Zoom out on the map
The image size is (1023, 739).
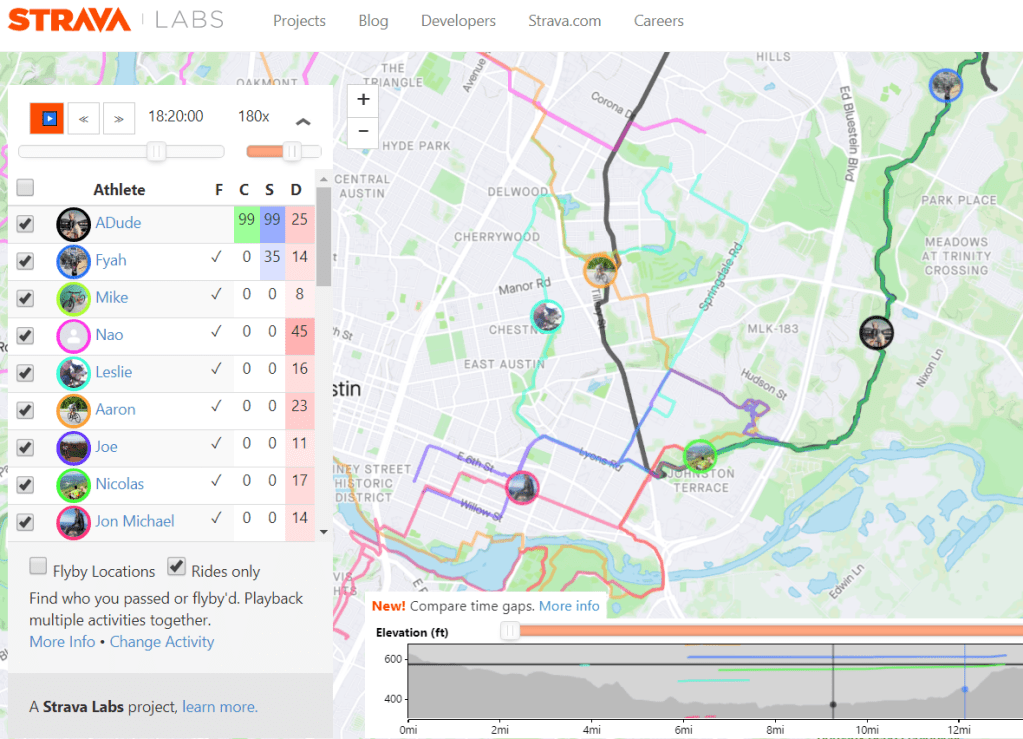[363, 131]
